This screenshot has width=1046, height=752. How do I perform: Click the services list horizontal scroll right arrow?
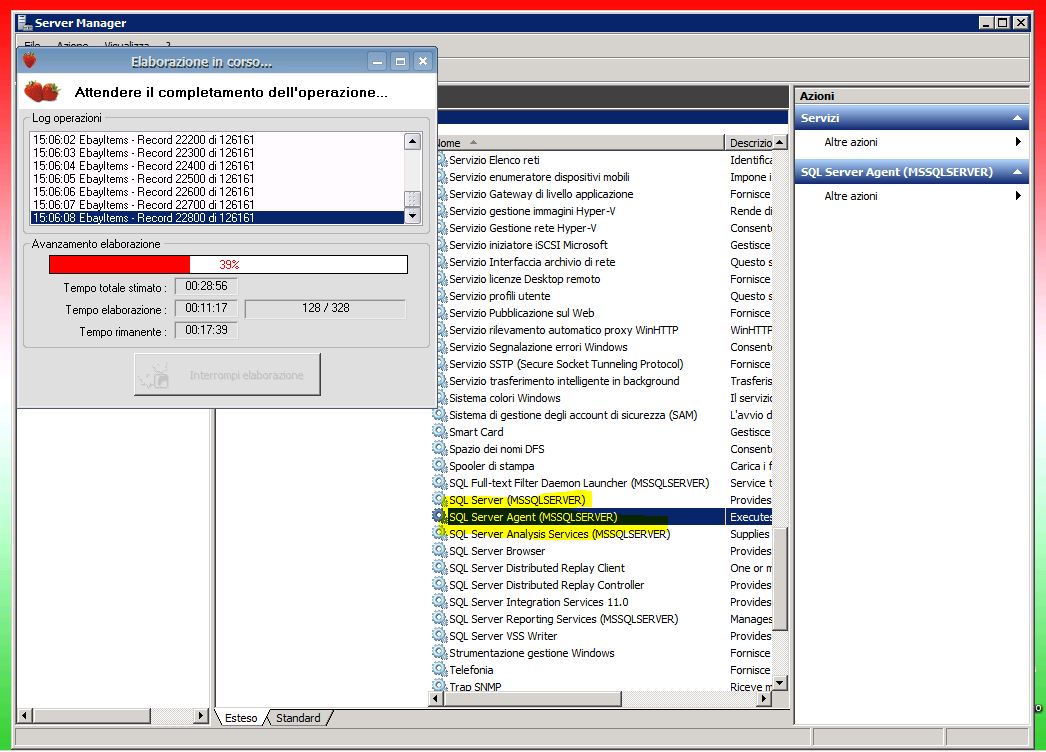[x=764, y=699]
